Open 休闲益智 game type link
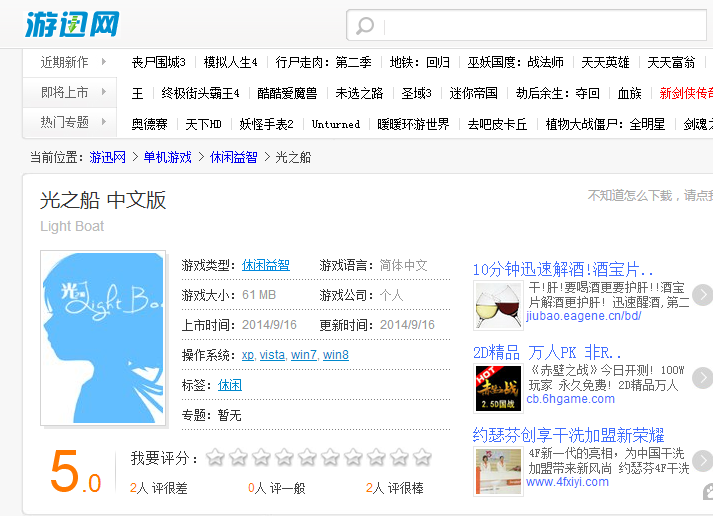 (266, 265)
